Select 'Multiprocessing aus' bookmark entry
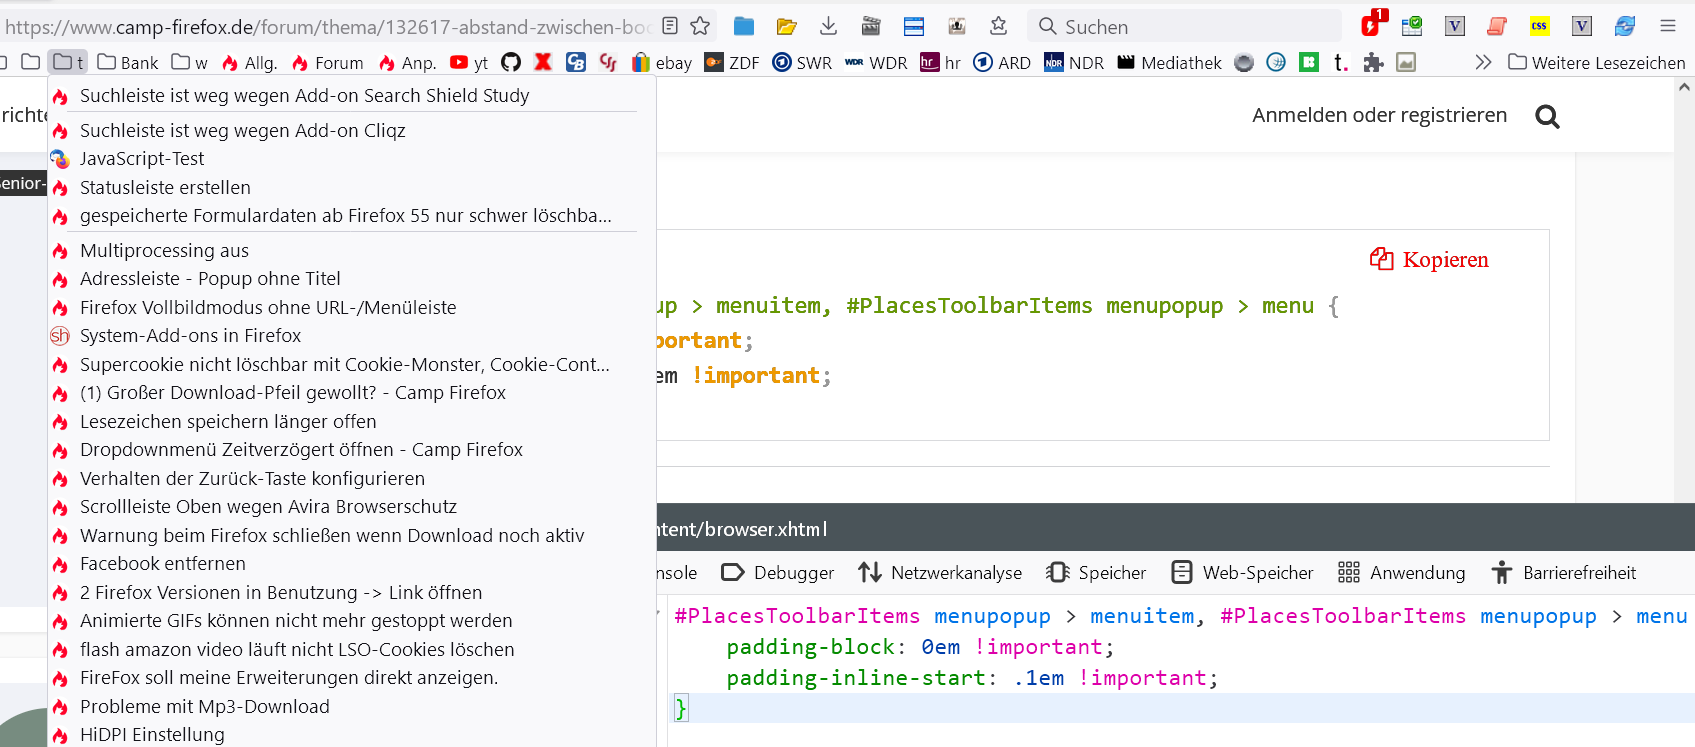Viewport: 1695px width, 747px height. [164, 250]
